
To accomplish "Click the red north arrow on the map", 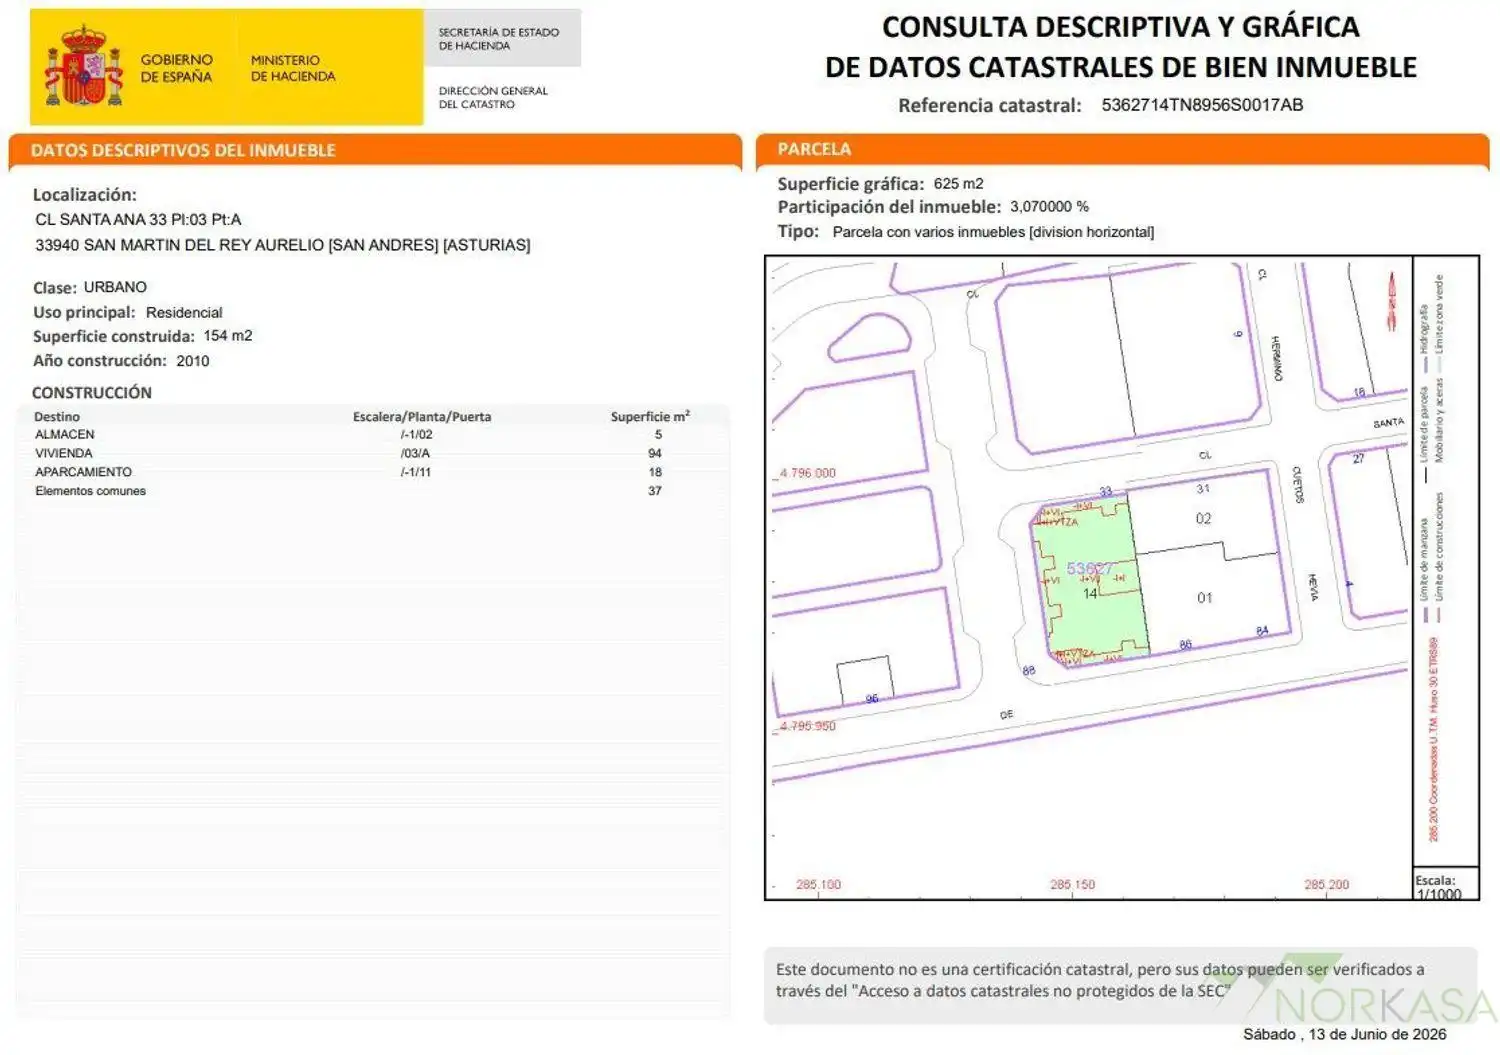I will tap(1390, 301).
